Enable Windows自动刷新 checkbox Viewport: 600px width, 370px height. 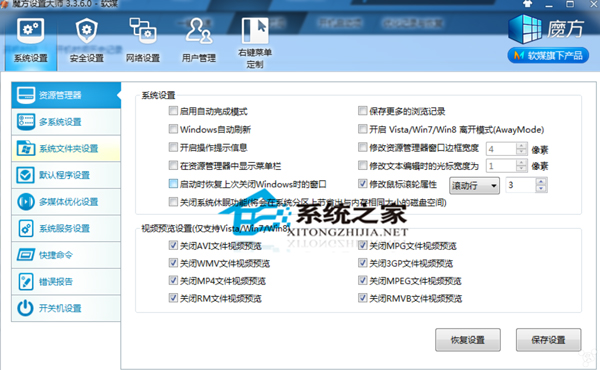173,129
